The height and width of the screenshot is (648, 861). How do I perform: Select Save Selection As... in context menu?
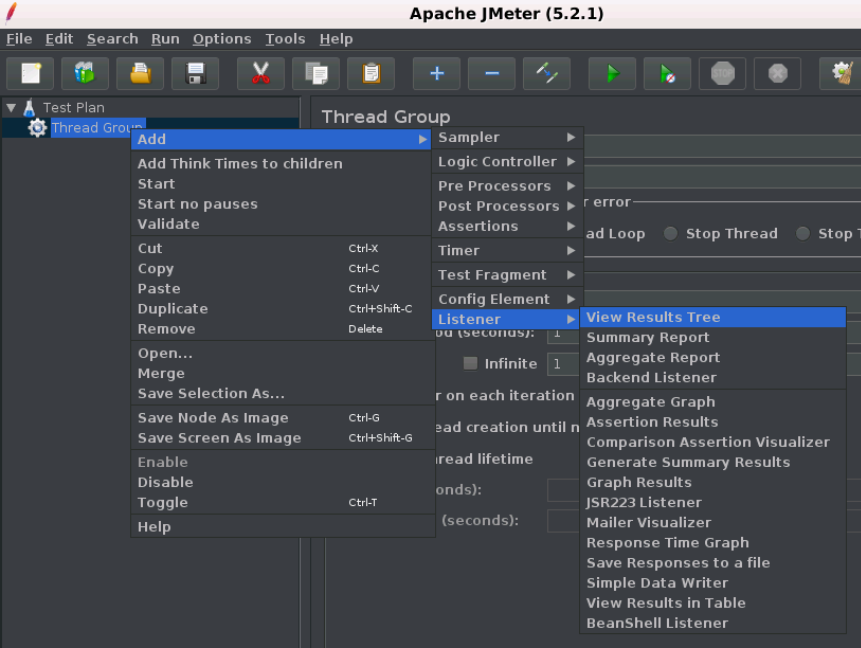(x=281, y=394)
